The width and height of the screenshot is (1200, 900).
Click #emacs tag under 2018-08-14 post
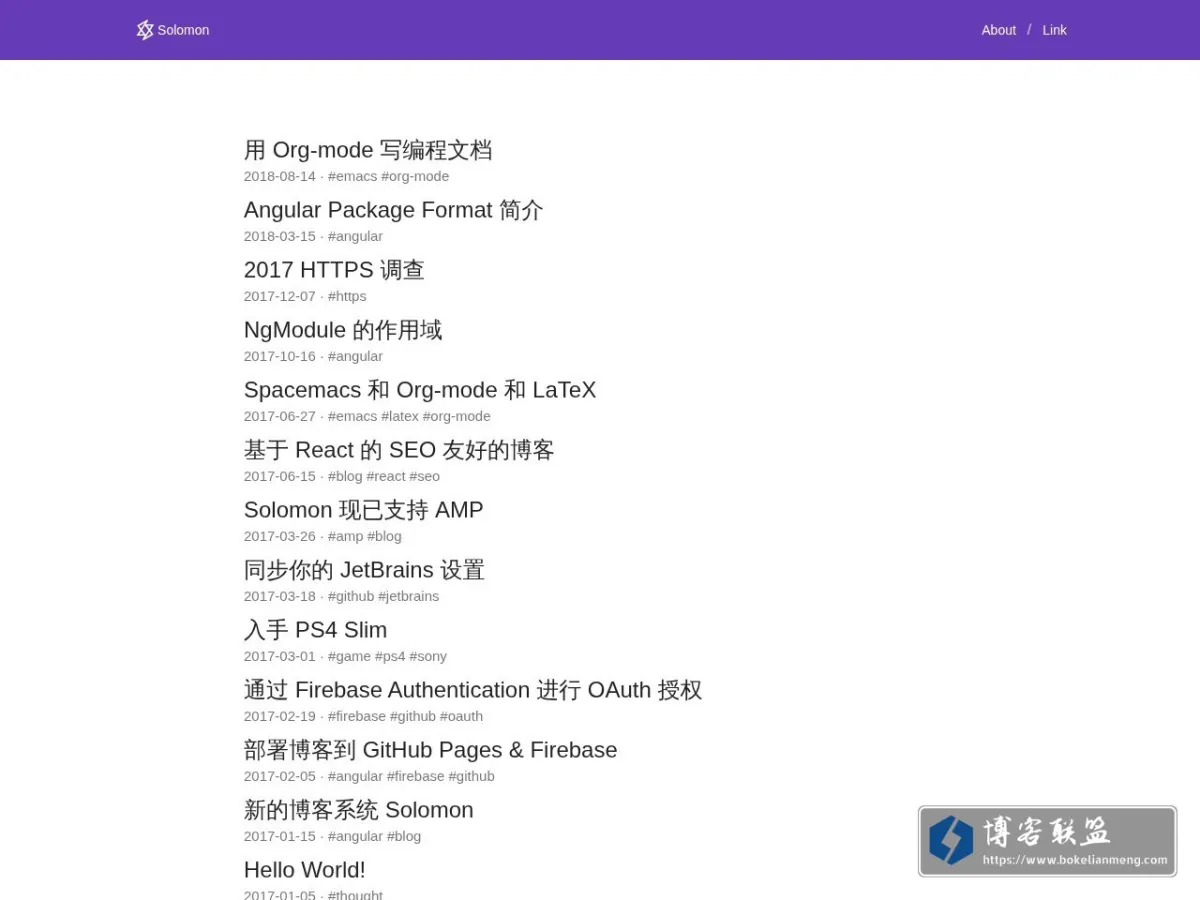pyautogui.click(x=353, y=176)
